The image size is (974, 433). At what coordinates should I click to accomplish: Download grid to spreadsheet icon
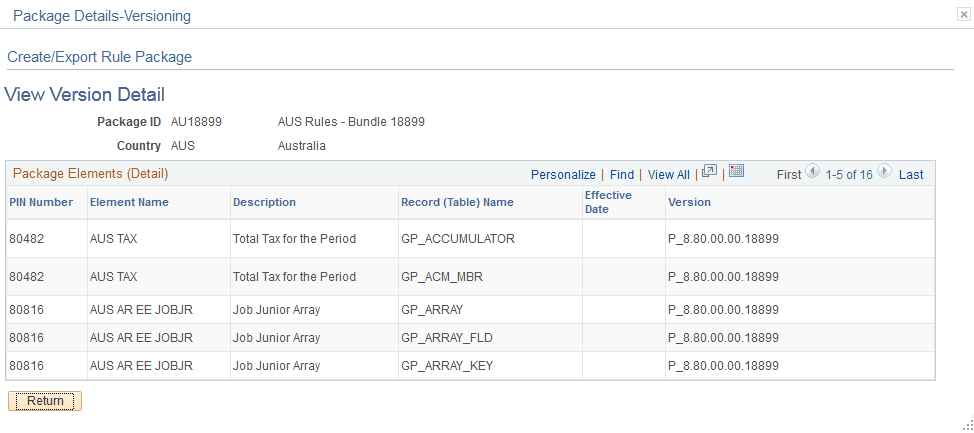pyautogui.click(x=737, y=171)
